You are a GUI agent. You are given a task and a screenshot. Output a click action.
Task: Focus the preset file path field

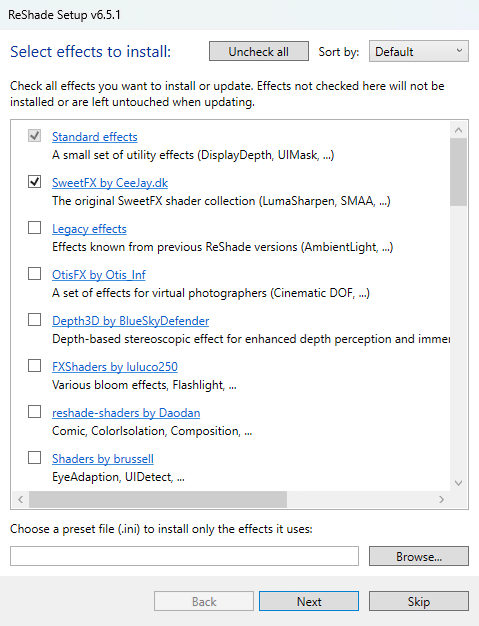[184, 556]
